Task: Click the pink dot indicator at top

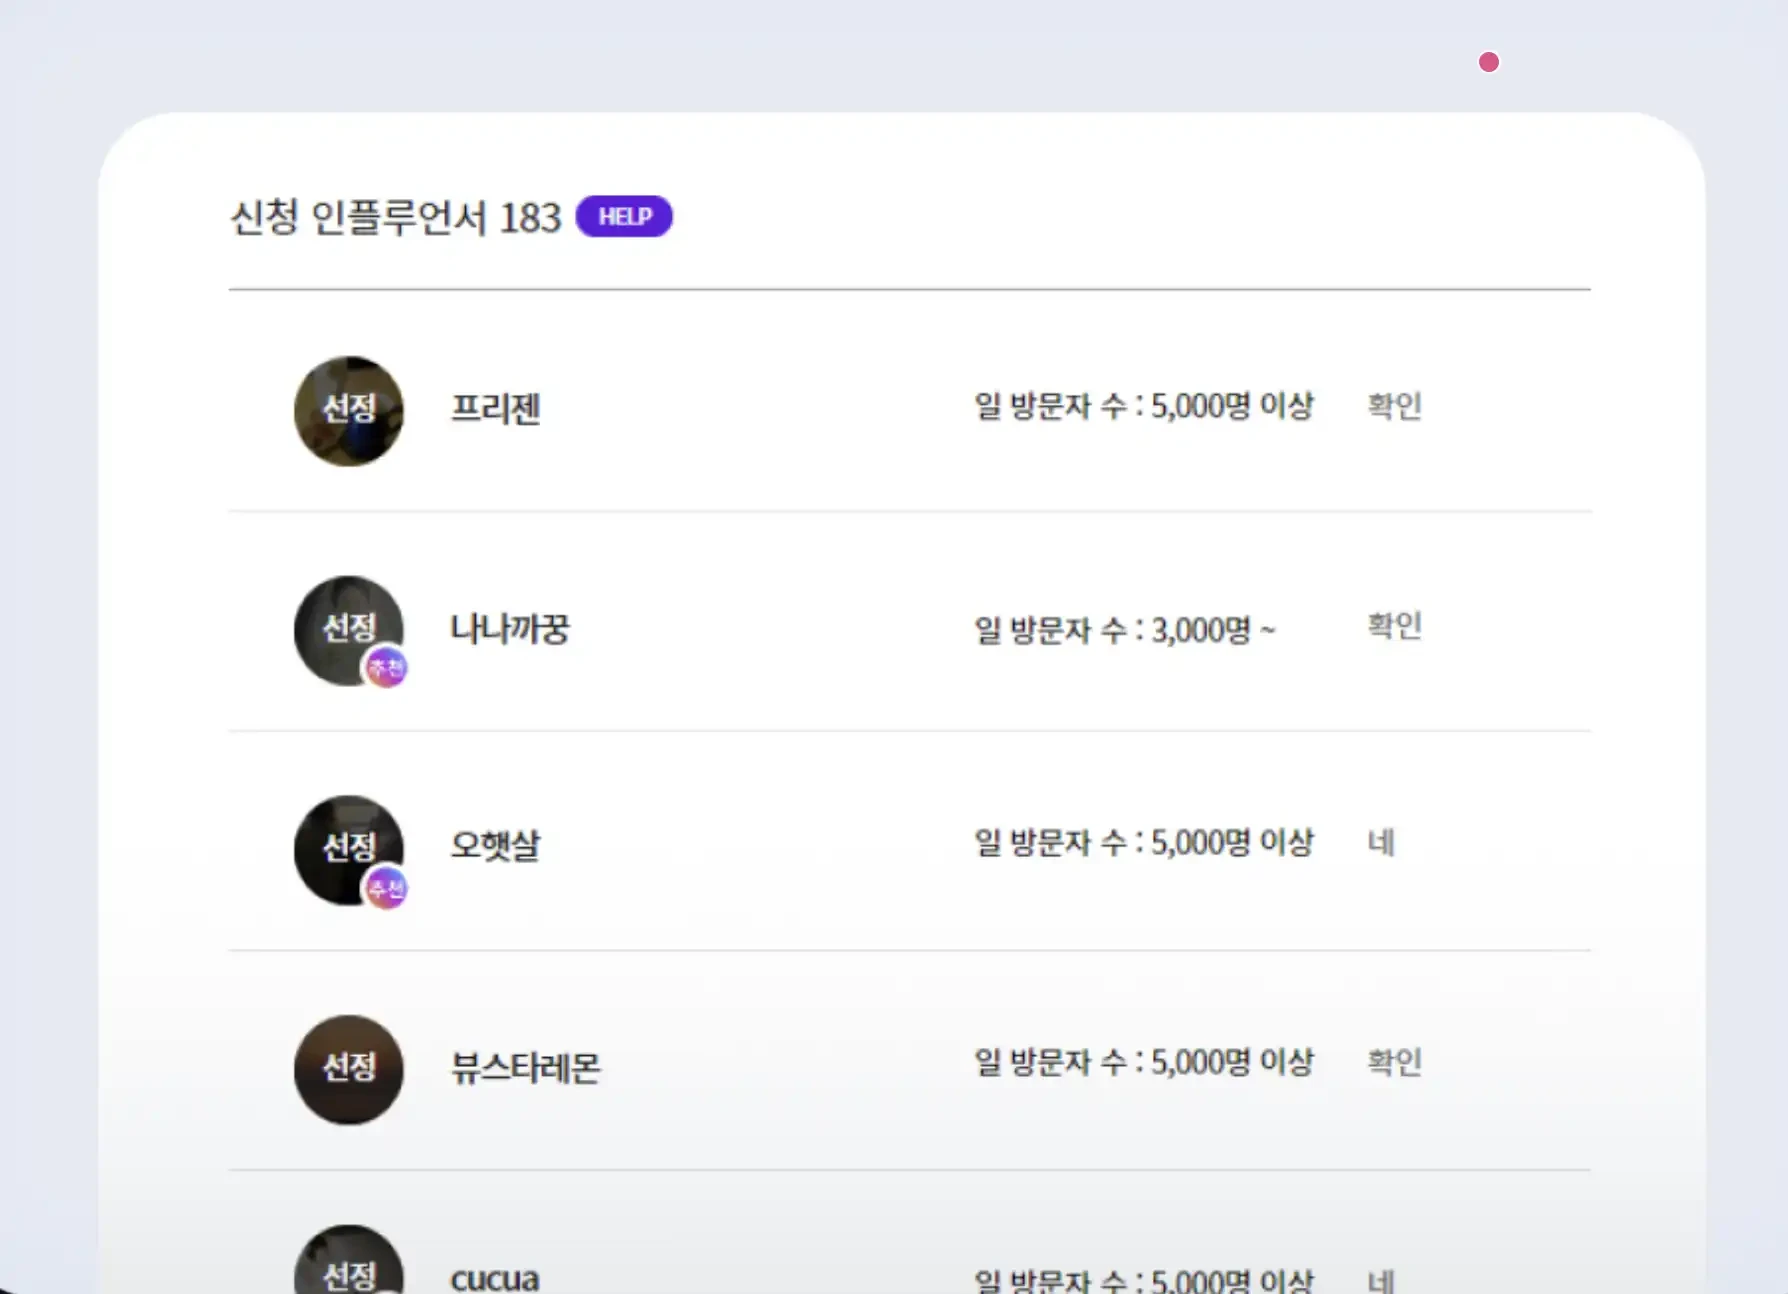Action: (x=1488, y=62)
